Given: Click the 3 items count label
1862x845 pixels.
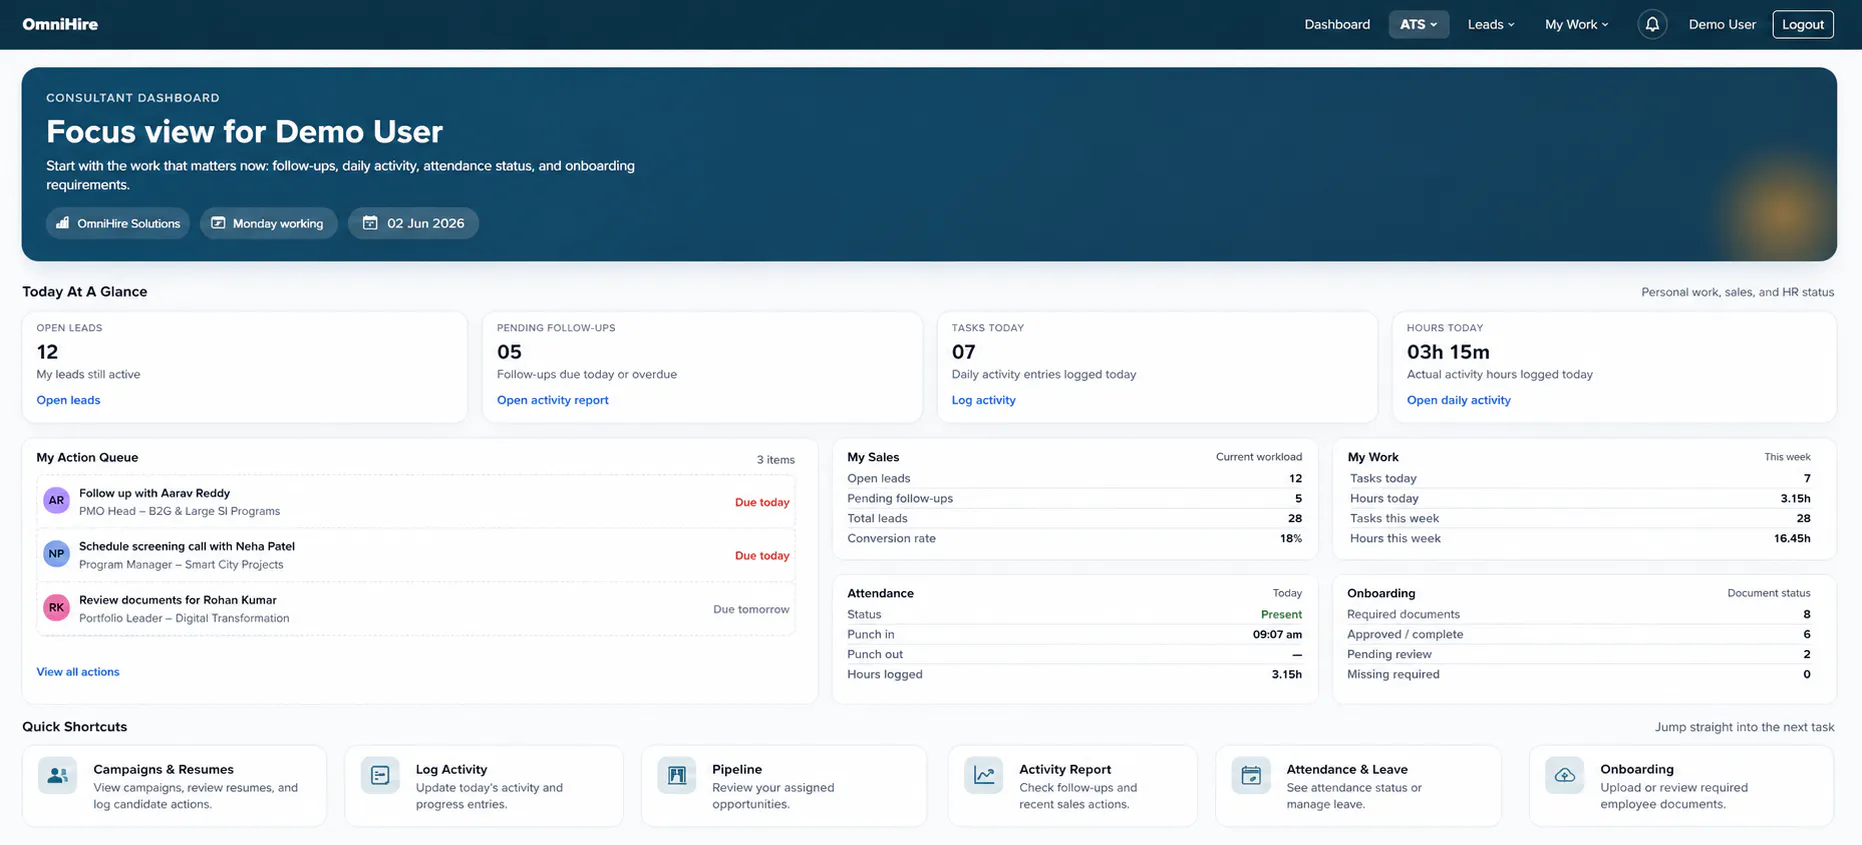Looking at the screenshot, I should tap(775, 460).
